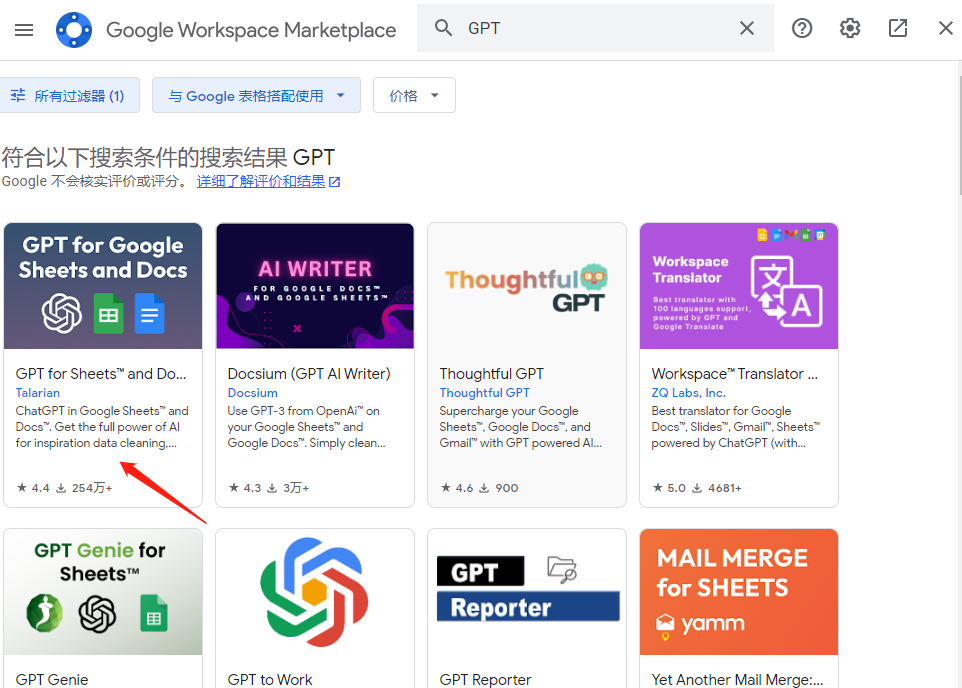Expand the 与 Google 表格搭配使用 dropdown
Image resolution: width=962 pixels, height=688 pixels.
[x=256, y=95]
